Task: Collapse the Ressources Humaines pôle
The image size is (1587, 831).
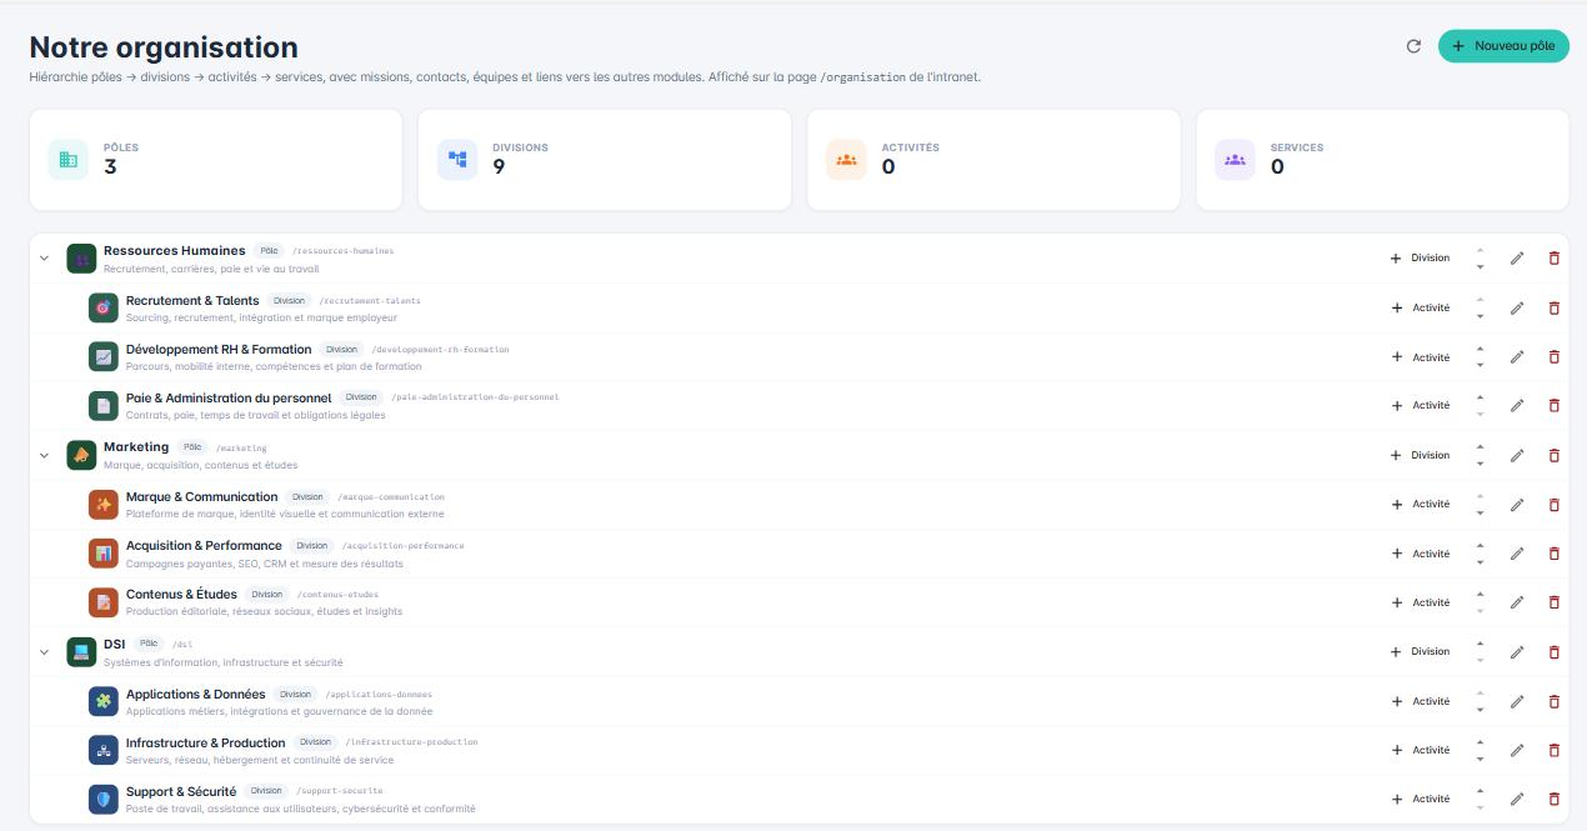Action: point(44,258)
